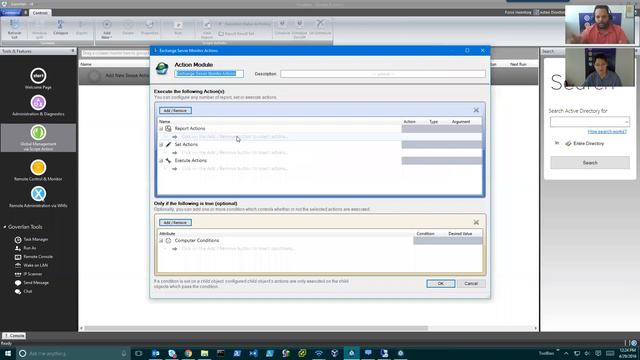Confirm the dialog with OK
This screenshot has width=640, height=360.
pyautogui.click(x=440, y=283)
